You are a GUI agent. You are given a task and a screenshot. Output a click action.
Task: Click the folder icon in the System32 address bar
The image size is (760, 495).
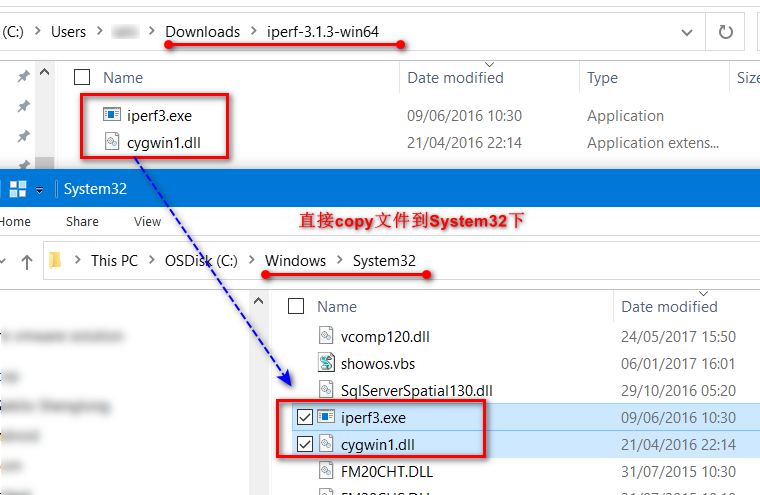click(x=55, y=260)
